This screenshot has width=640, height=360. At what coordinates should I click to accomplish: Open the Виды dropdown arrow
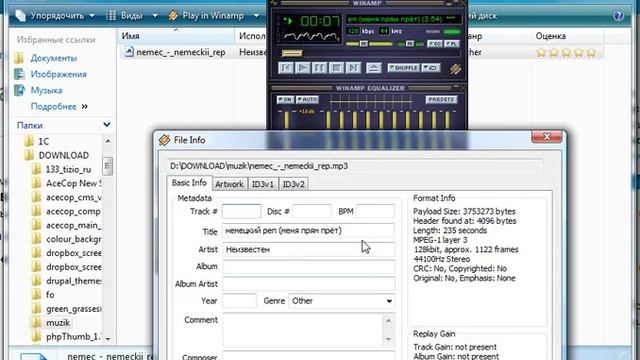pos(155,16)
